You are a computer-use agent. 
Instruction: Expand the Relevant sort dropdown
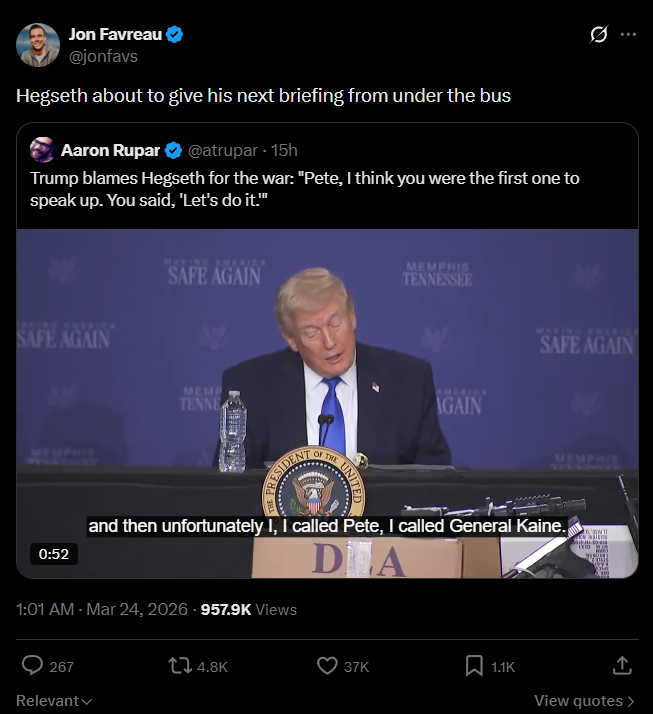(54, 701)
